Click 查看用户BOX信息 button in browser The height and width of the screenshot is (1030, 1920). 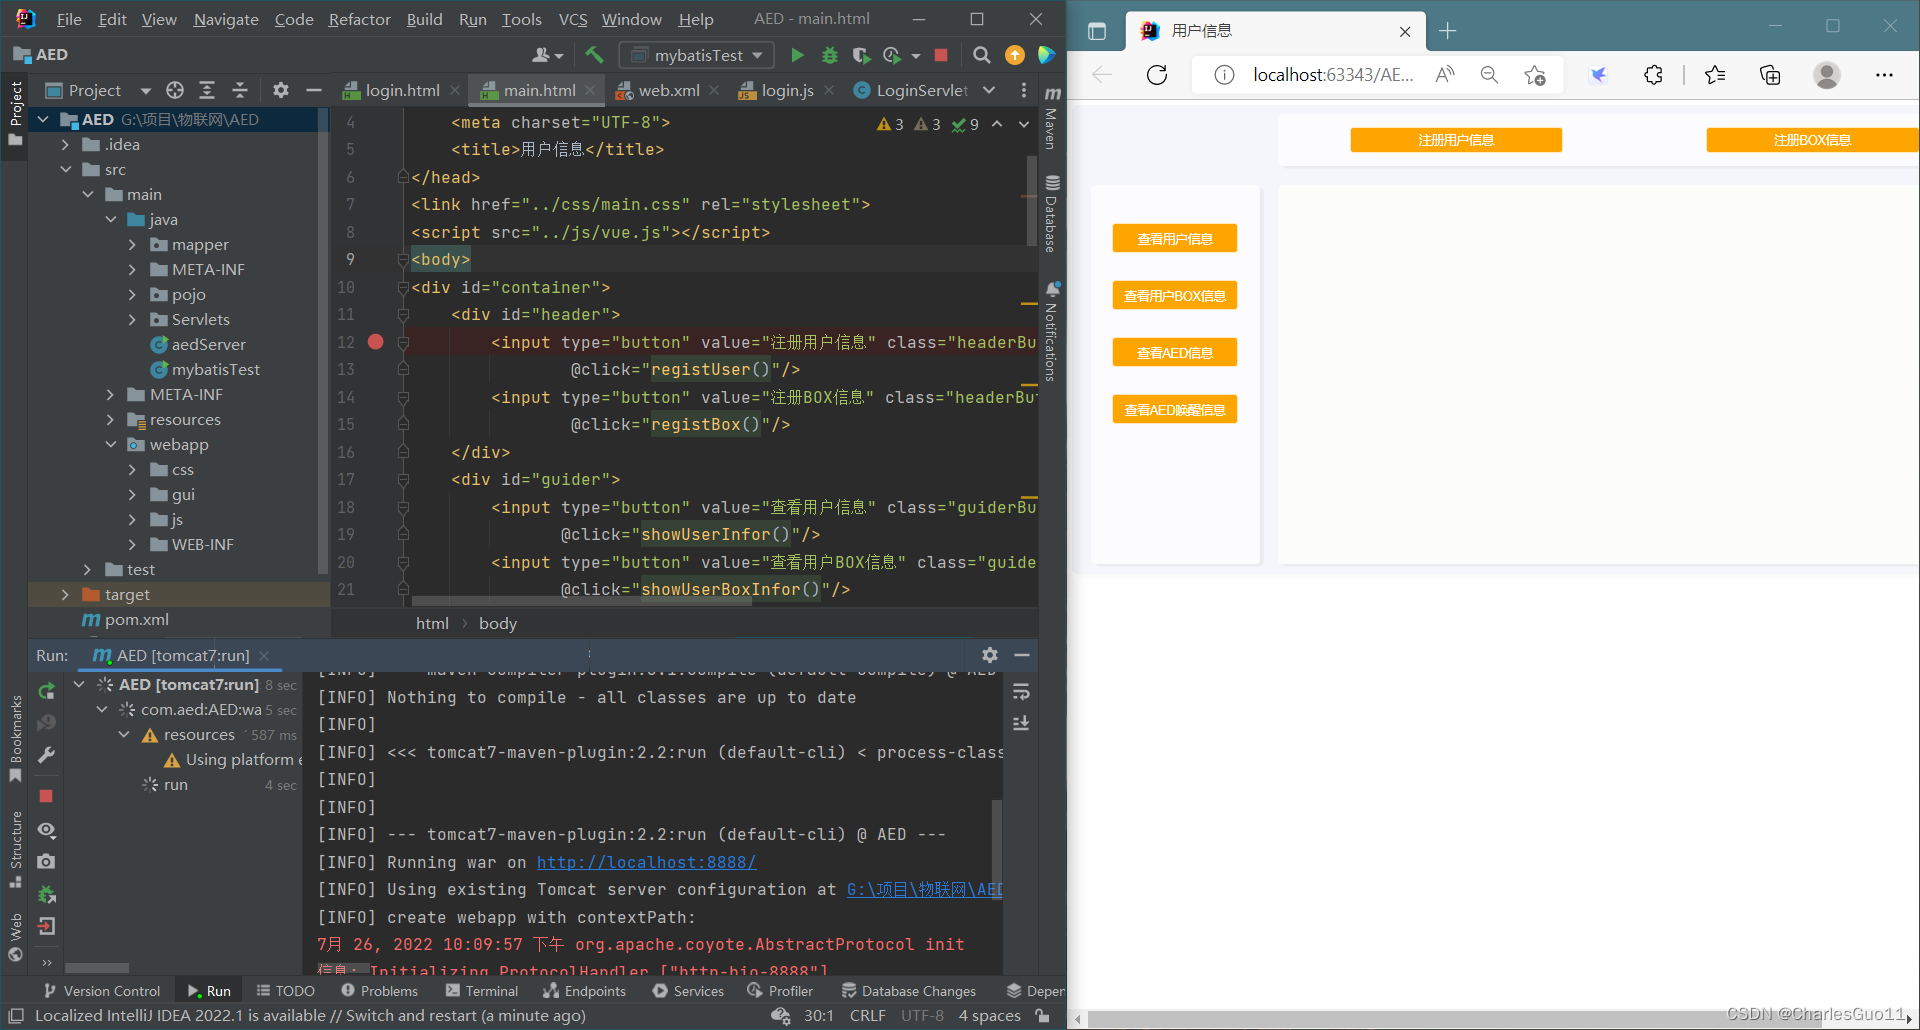[x=1175, y=295]
